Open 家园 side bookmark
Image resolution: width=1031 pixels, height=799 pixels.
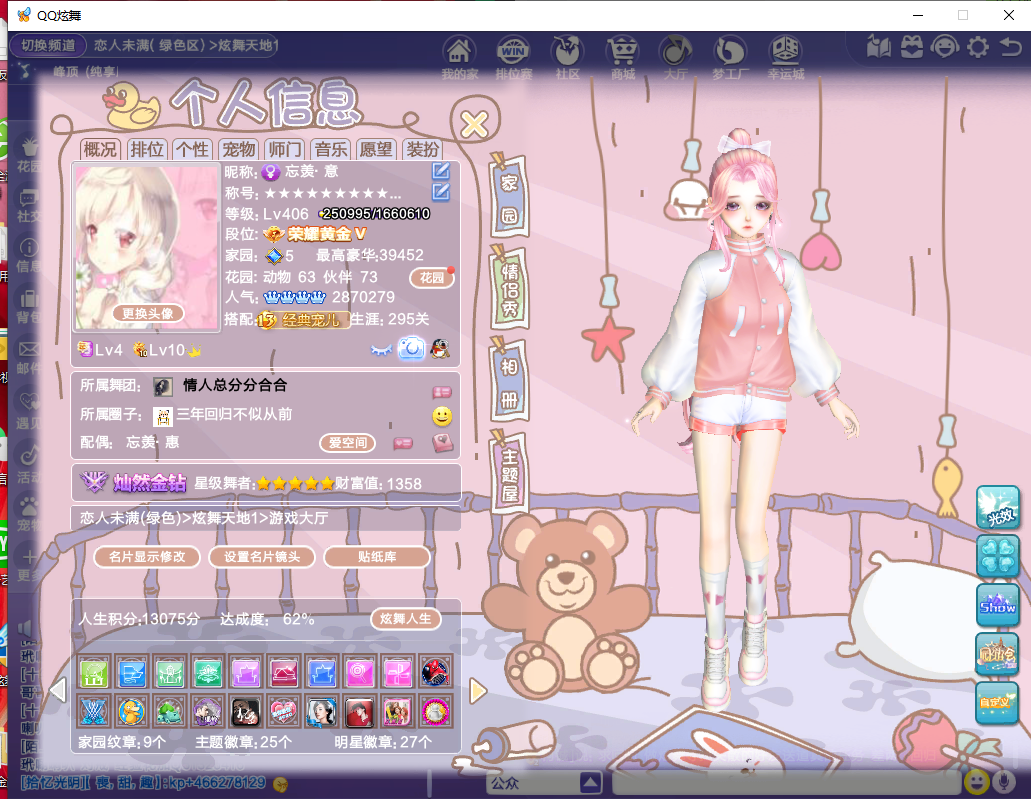(x=510, y=197)
